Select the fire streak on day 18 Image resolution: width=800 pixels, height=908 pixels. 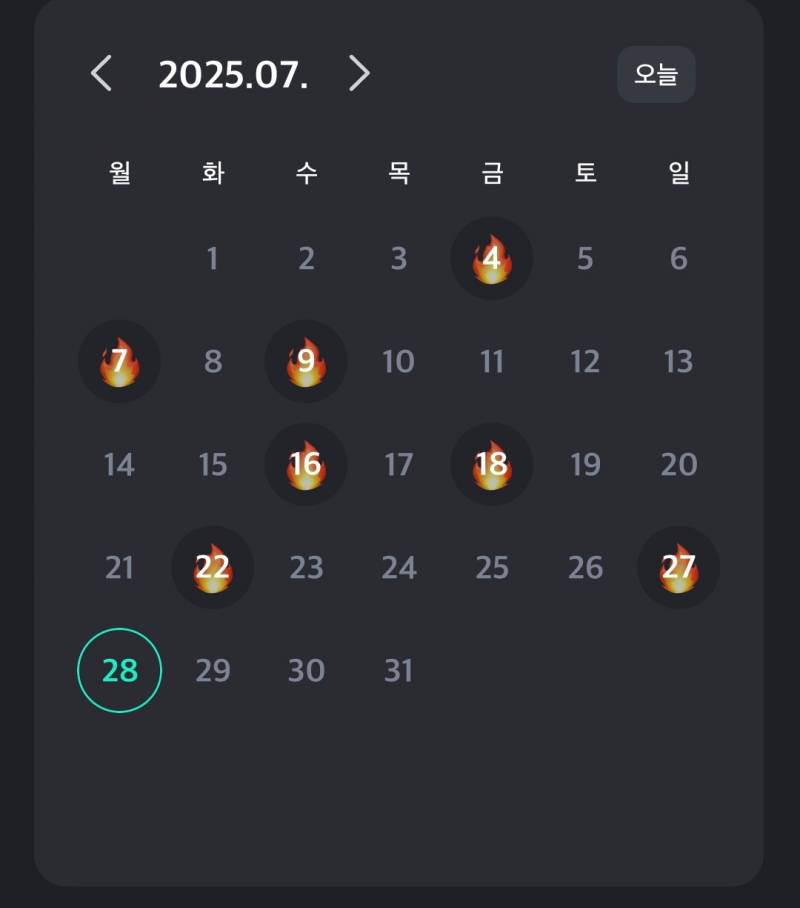coord(492,464)
